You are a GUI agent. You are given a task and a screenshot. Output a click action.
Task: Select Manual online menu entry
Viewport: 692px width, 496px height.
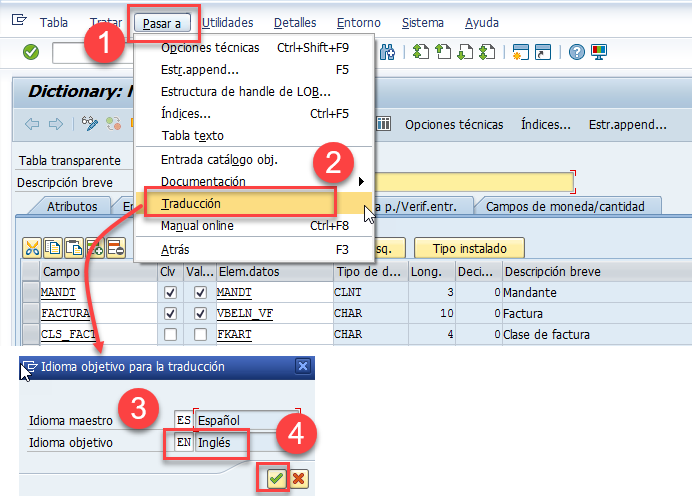coord(254,225)
